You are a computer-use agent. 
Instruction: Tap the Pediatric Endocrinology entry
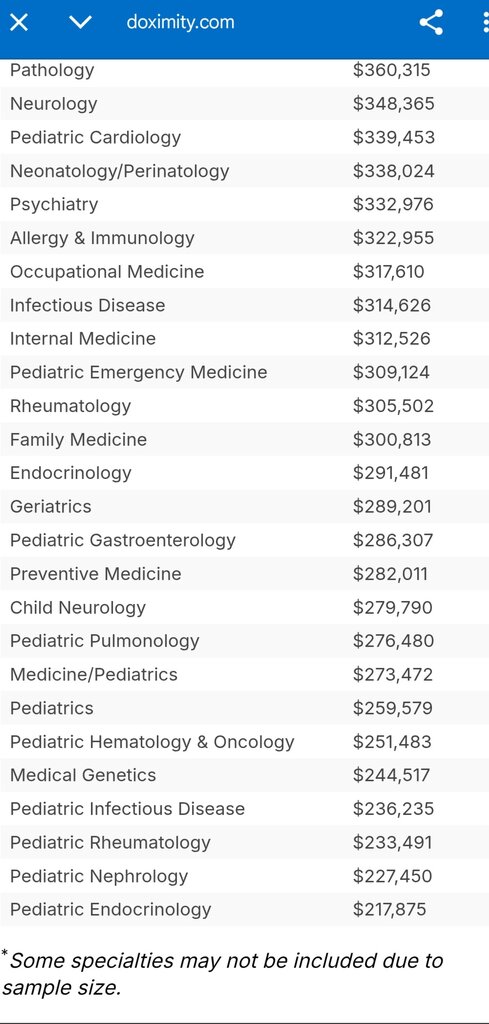click(x=110, y=910)
